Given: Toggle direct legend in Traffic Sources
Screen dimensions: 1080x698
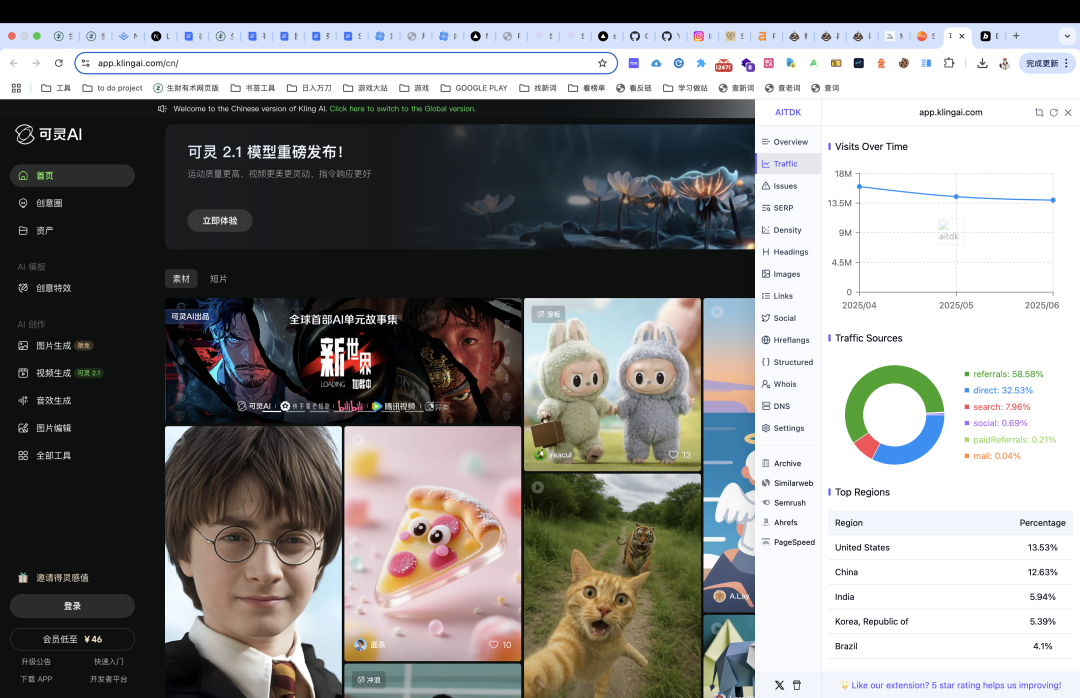Looking at the screenshot, I should (x=999, y=390).
